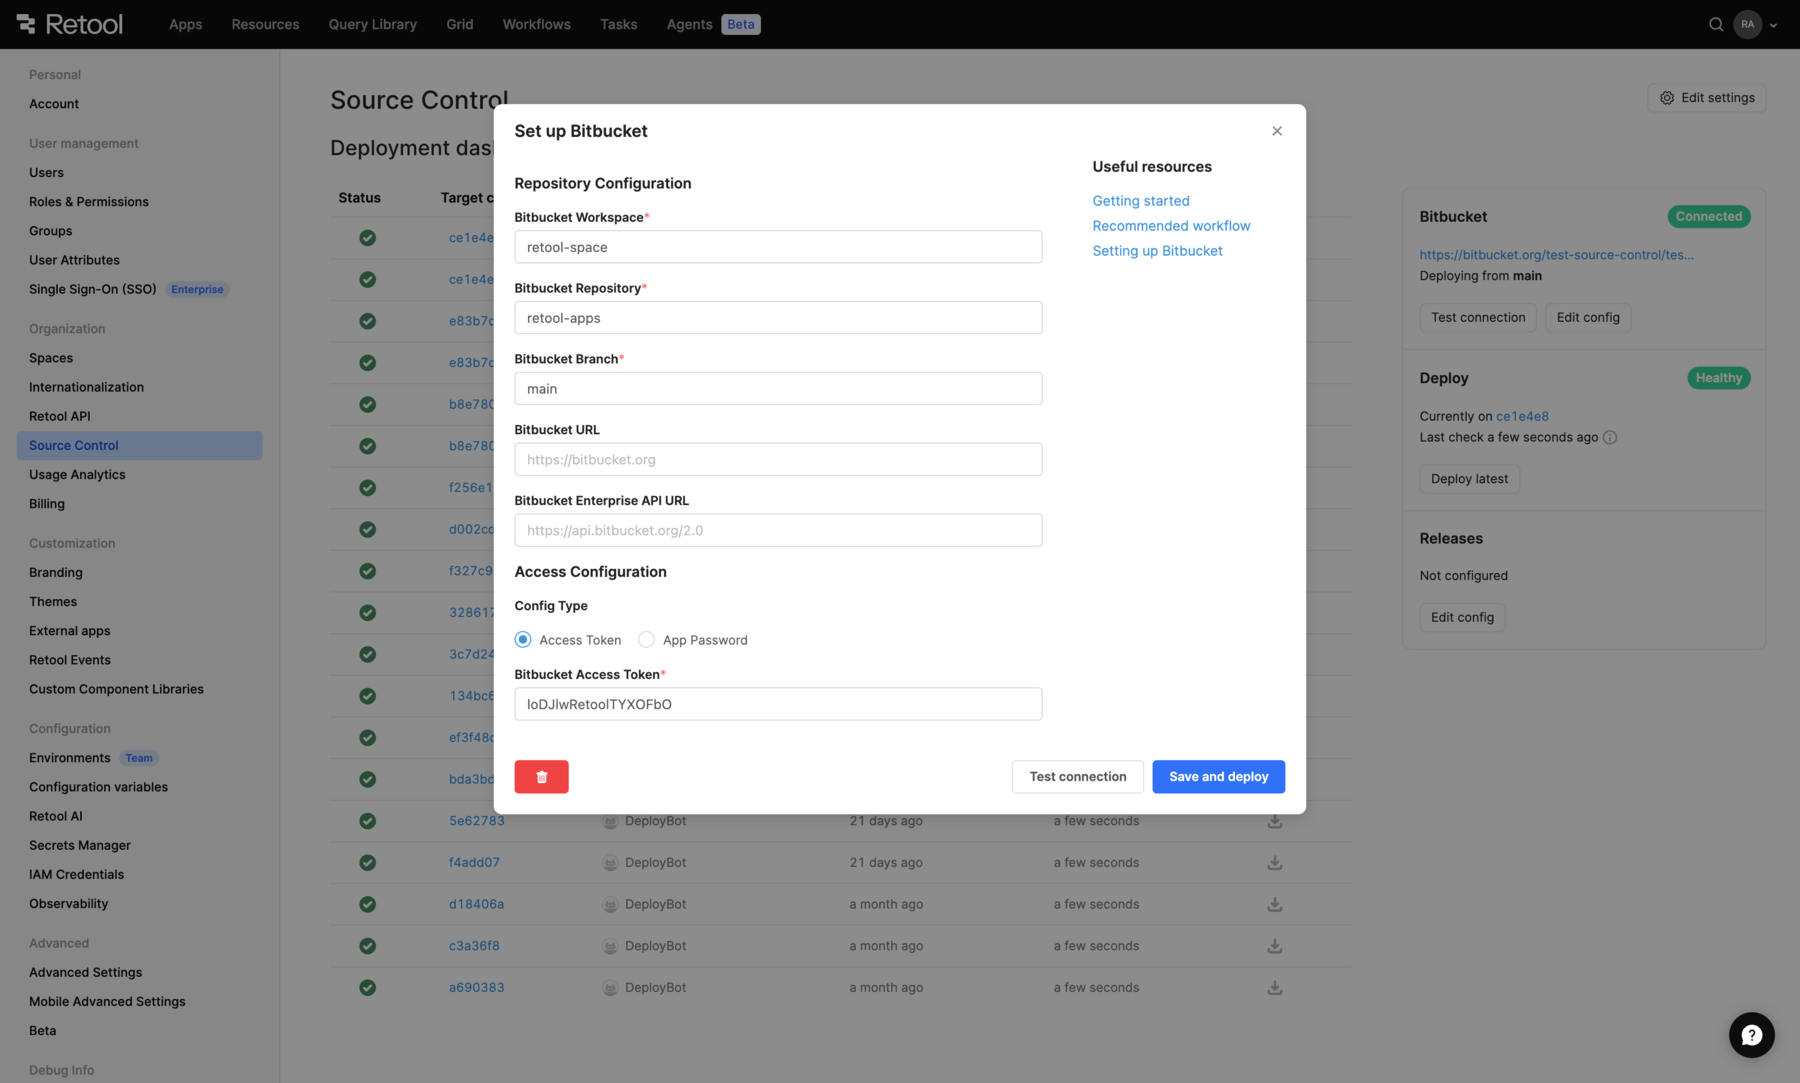
Task: Click the Test connection button in the dialog
Action: (1077, 776)
